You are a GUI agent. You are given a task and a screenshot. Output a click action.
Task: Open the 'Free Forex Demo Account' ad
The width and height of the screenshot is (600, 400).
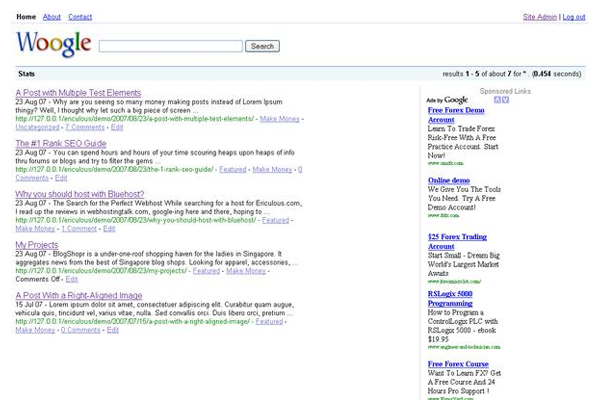click(x=456, y=115)
